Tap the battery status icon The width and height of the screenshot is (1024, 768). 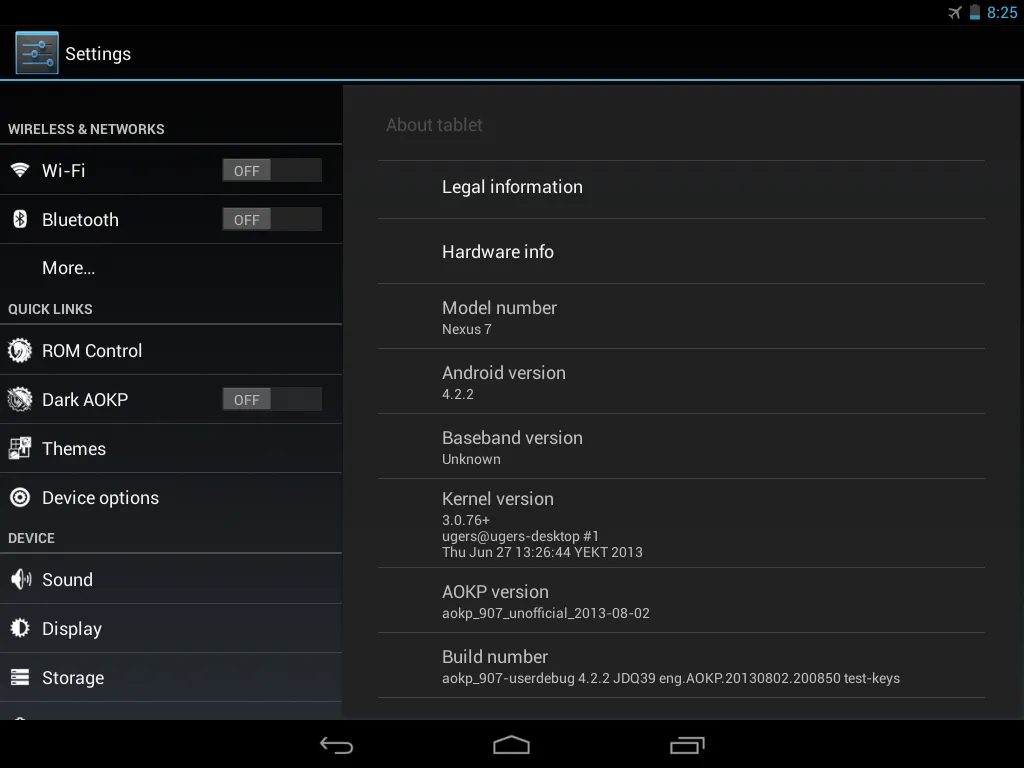pyautogui.click(x=974, y=12)
